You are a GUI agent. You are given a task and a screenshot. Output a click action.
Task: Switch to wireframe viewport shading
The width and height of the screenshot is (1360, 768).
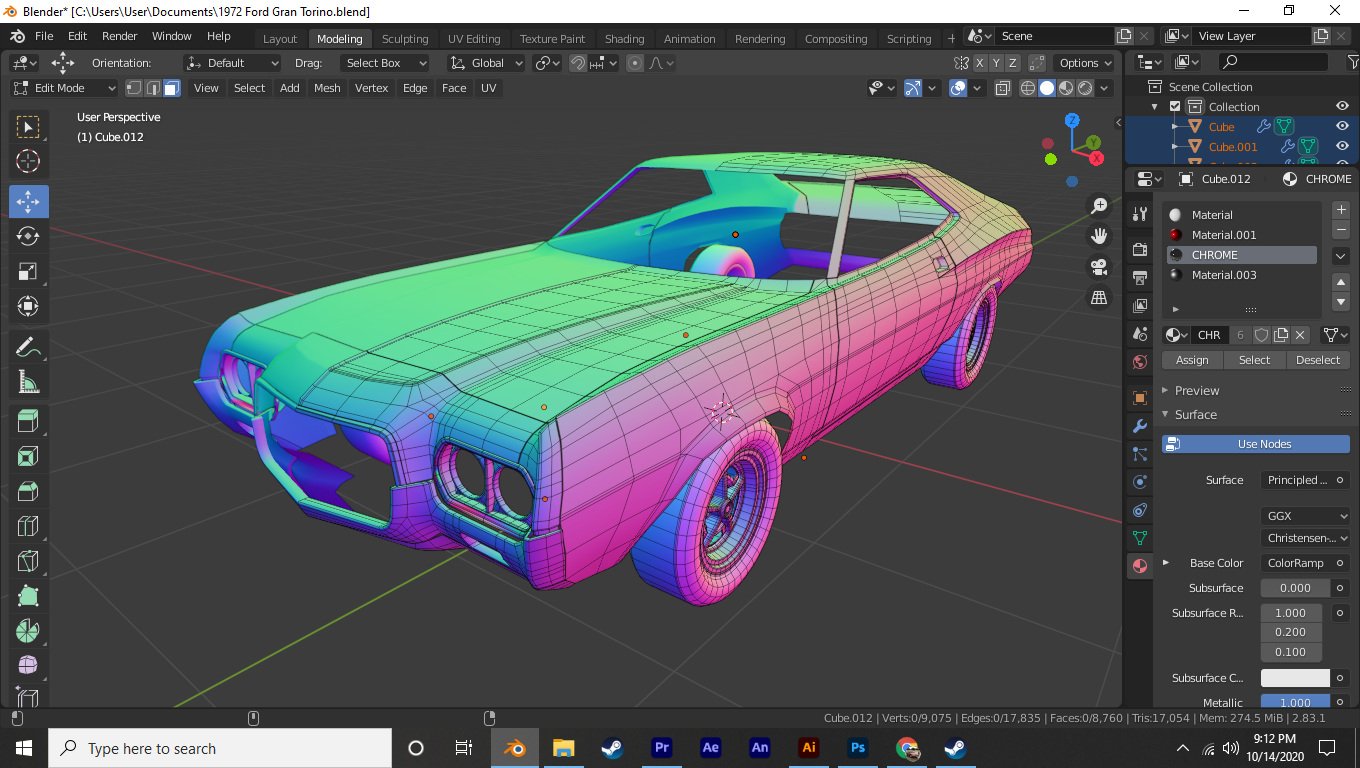click(1028, 88)
